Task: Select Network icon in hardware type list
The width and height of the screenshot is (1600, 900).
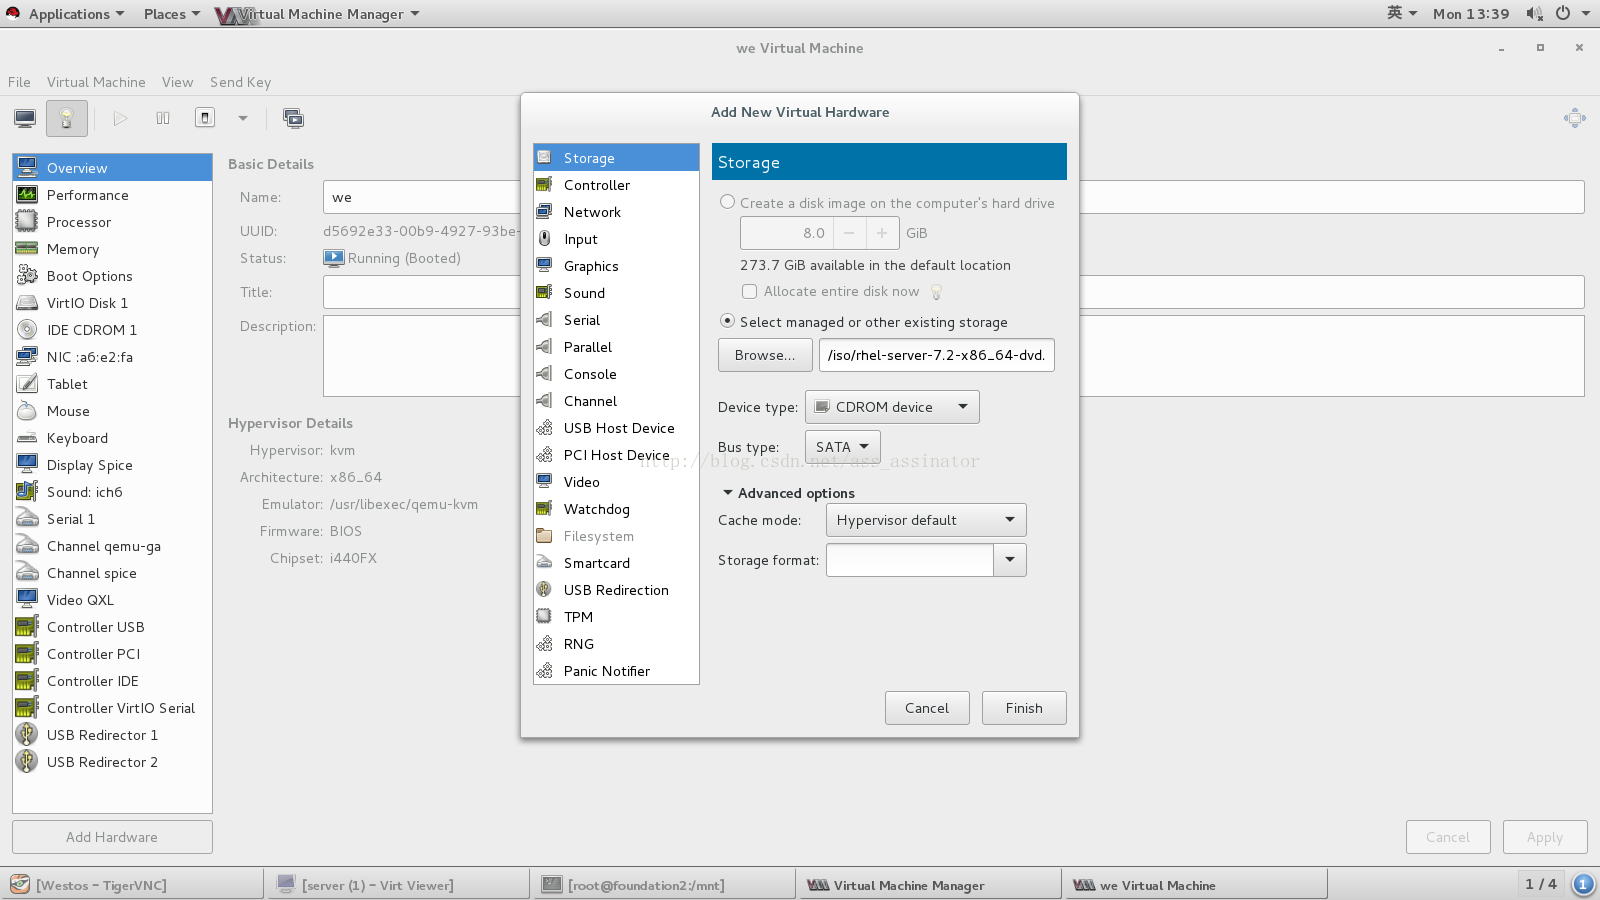Action: (545, 211)
